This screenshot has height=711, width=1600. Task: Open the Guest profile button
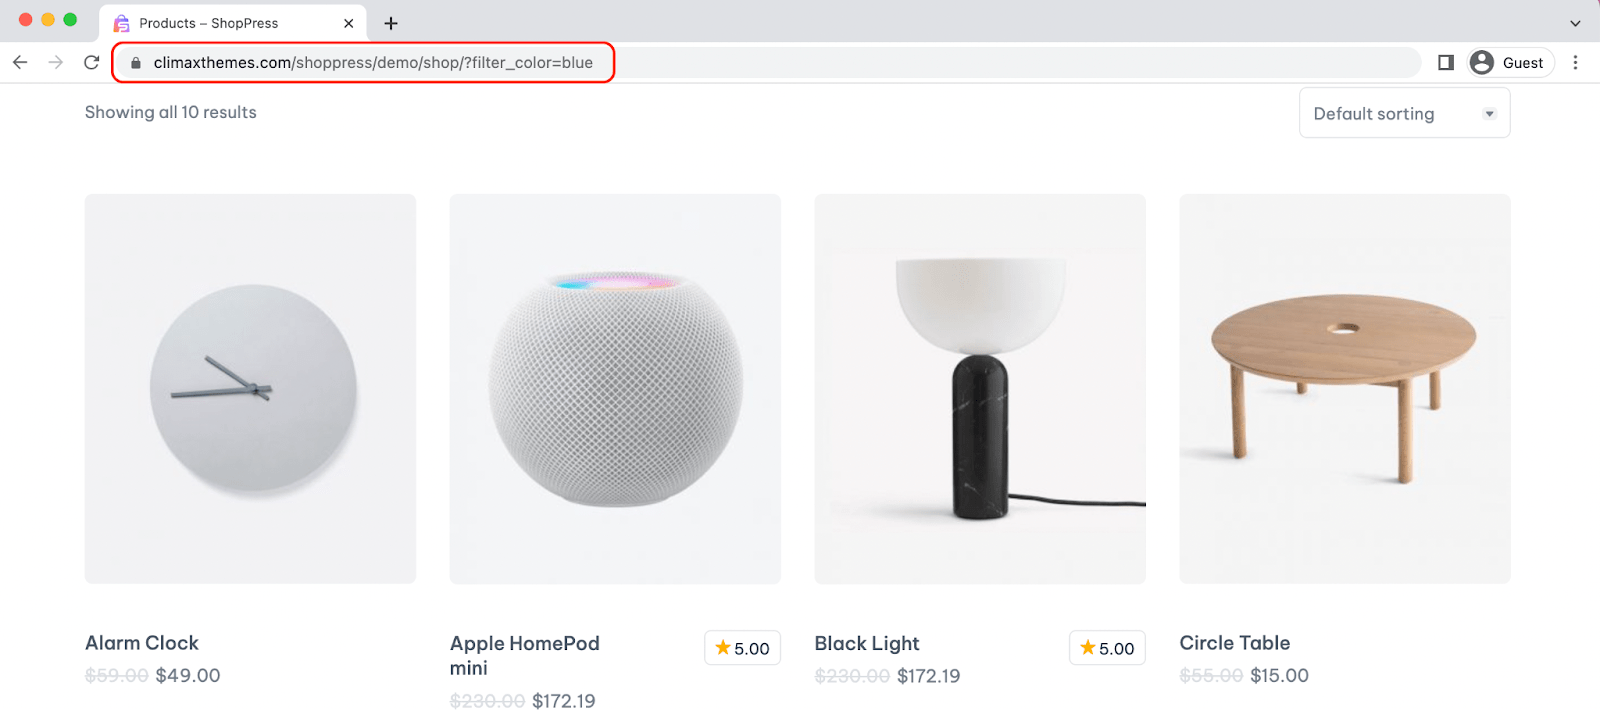pos(1510,62)
